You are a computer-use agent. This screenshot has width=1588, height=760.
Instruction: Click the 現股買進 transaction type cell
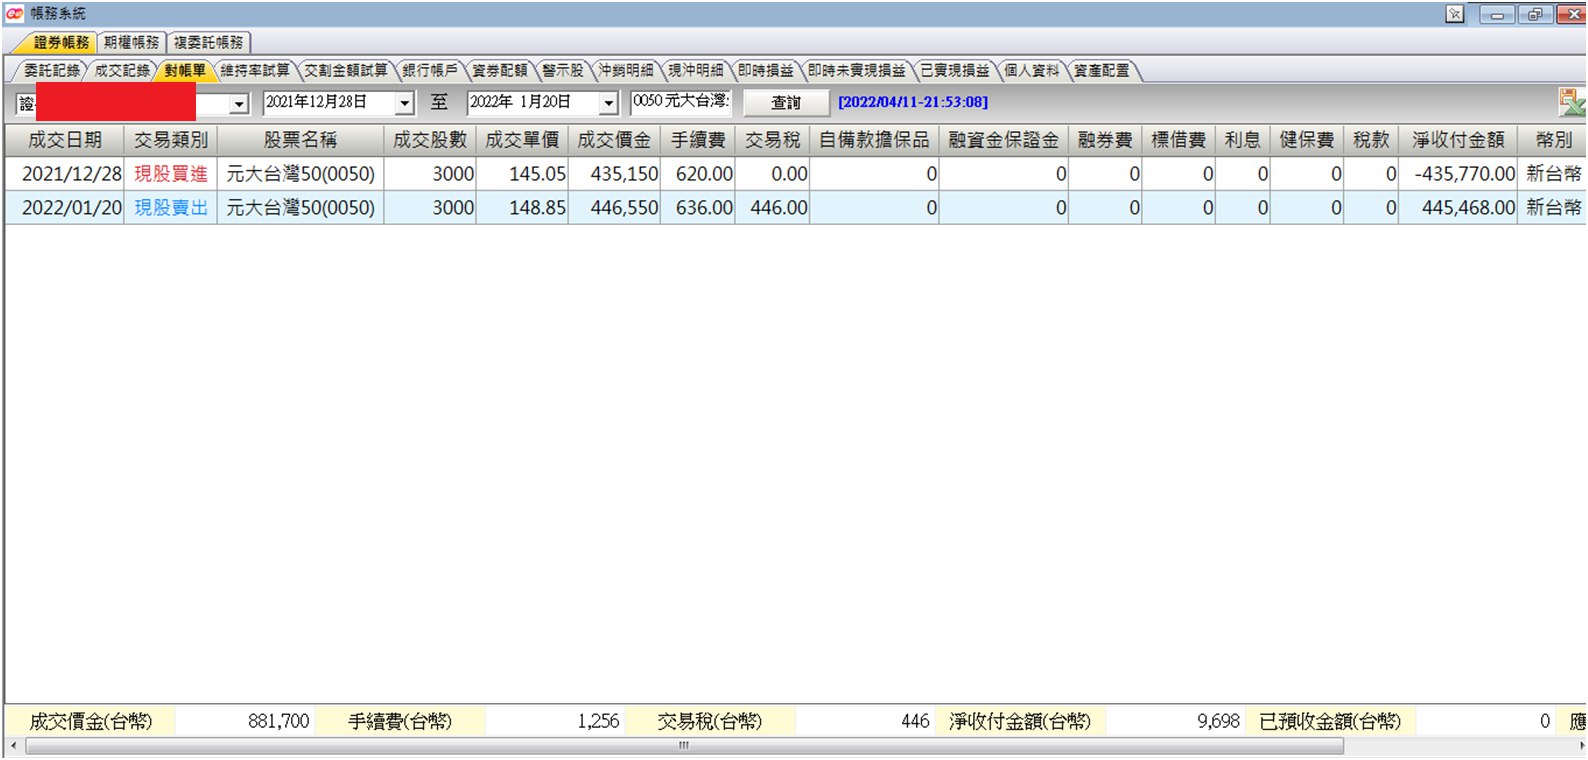pos(171,174)
